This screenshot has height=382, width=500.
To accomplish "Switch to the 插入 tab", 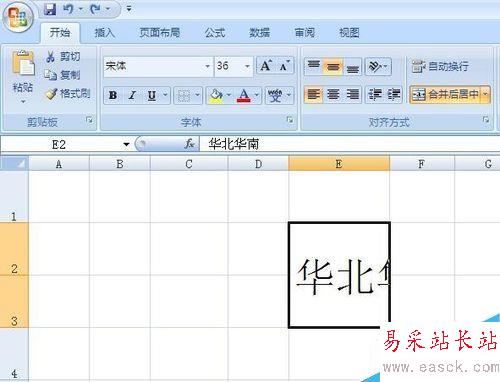I will click(x=104, y=33).
